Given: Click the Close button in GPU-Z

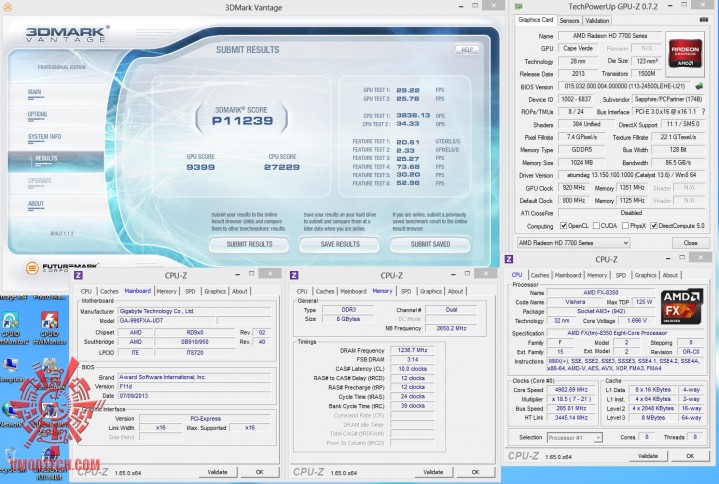Looking at the screenshot, I should click(690, 242).
